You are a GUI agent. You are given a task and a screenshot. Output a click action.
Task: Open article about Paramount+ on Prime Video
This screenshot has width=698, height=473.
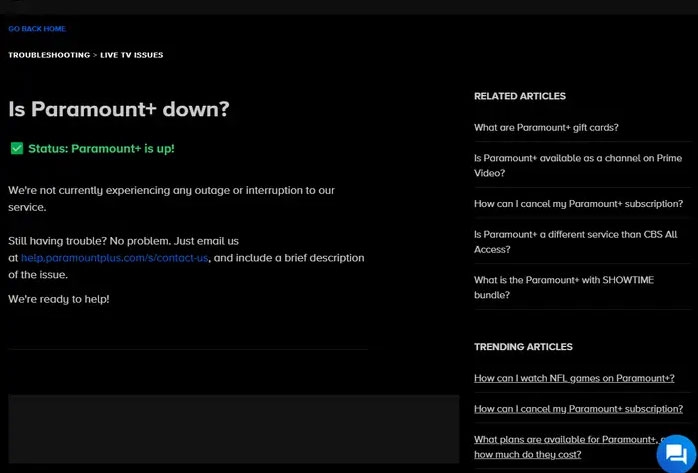[578, 166]
